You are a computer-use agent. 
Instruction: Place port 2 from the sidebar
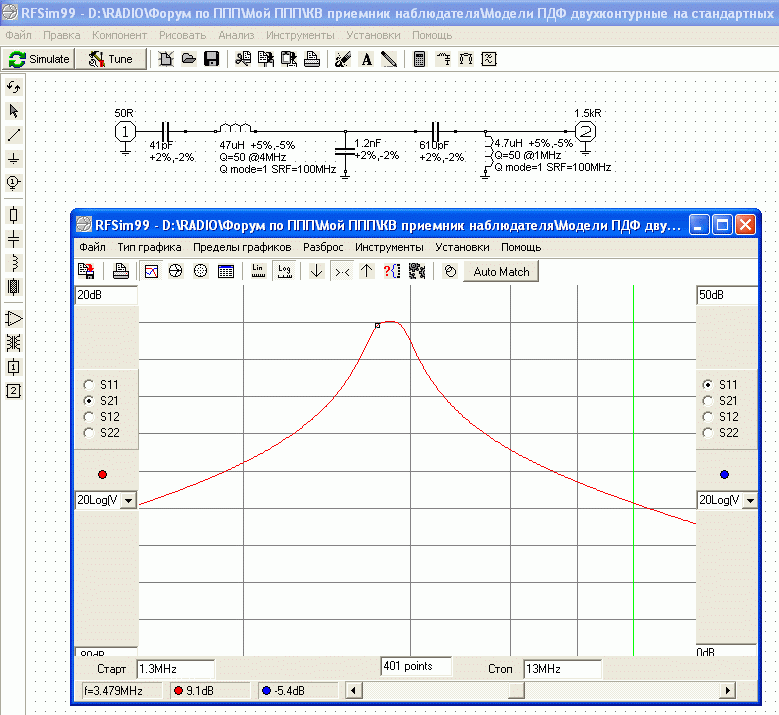tap(13, 391)
